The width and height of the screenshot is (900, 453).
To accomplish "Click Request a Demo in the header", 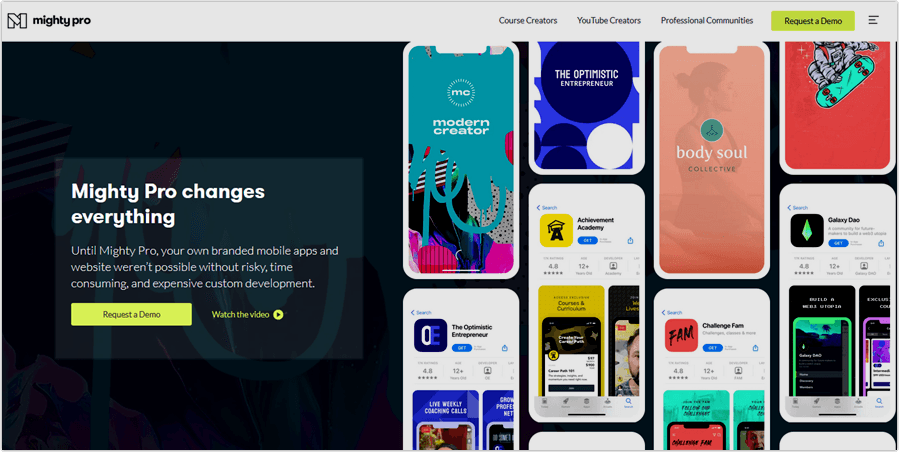I will [x=812, y=20].
